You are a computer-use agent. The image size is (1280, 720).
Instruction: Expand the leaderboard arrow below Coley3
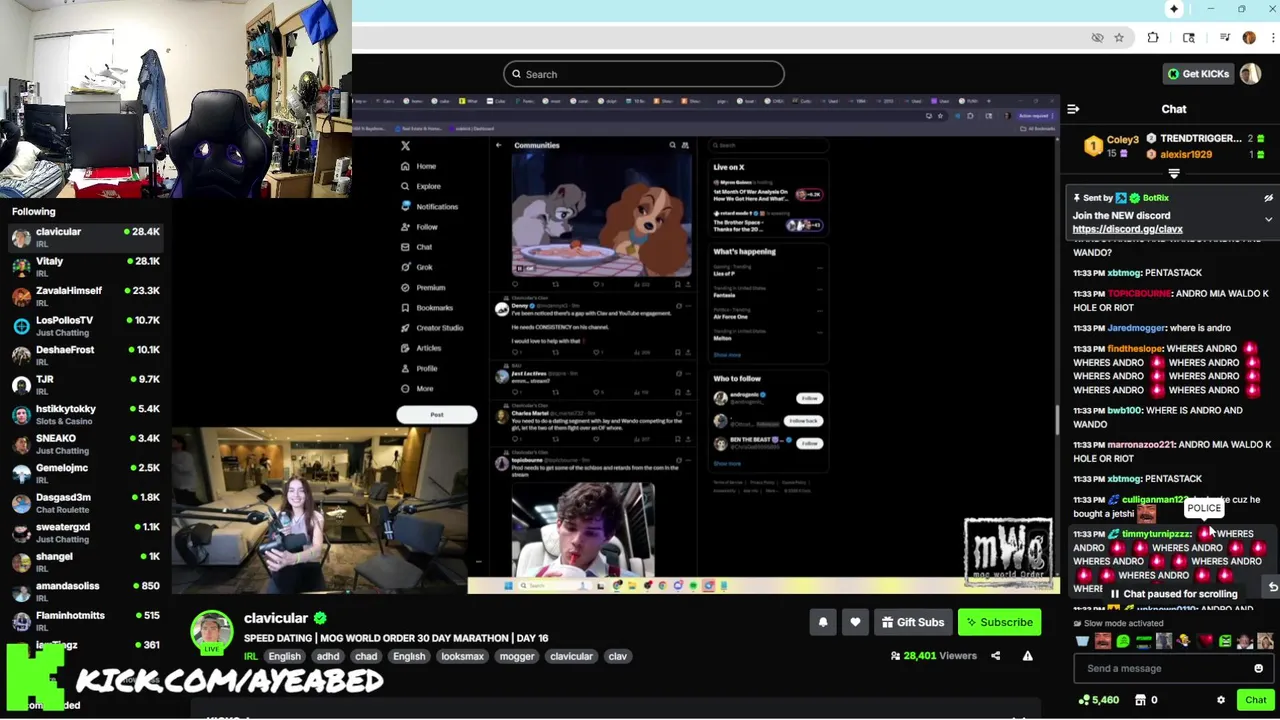click(1174, 174)
